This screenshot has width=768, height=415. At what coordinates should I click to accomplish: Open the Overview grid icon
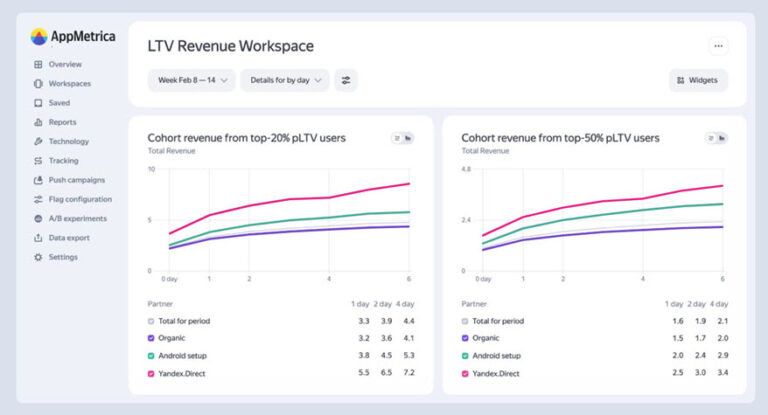tap(38, 64)
